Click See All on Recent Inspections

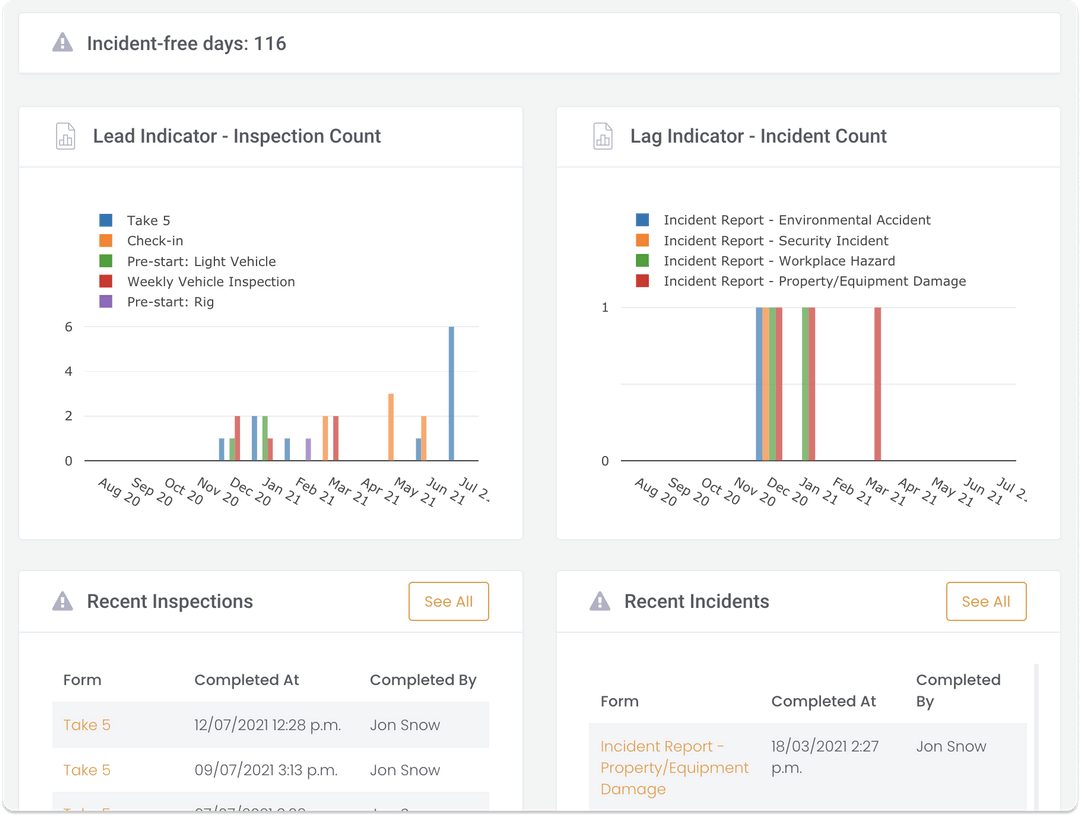pos(448,601)
